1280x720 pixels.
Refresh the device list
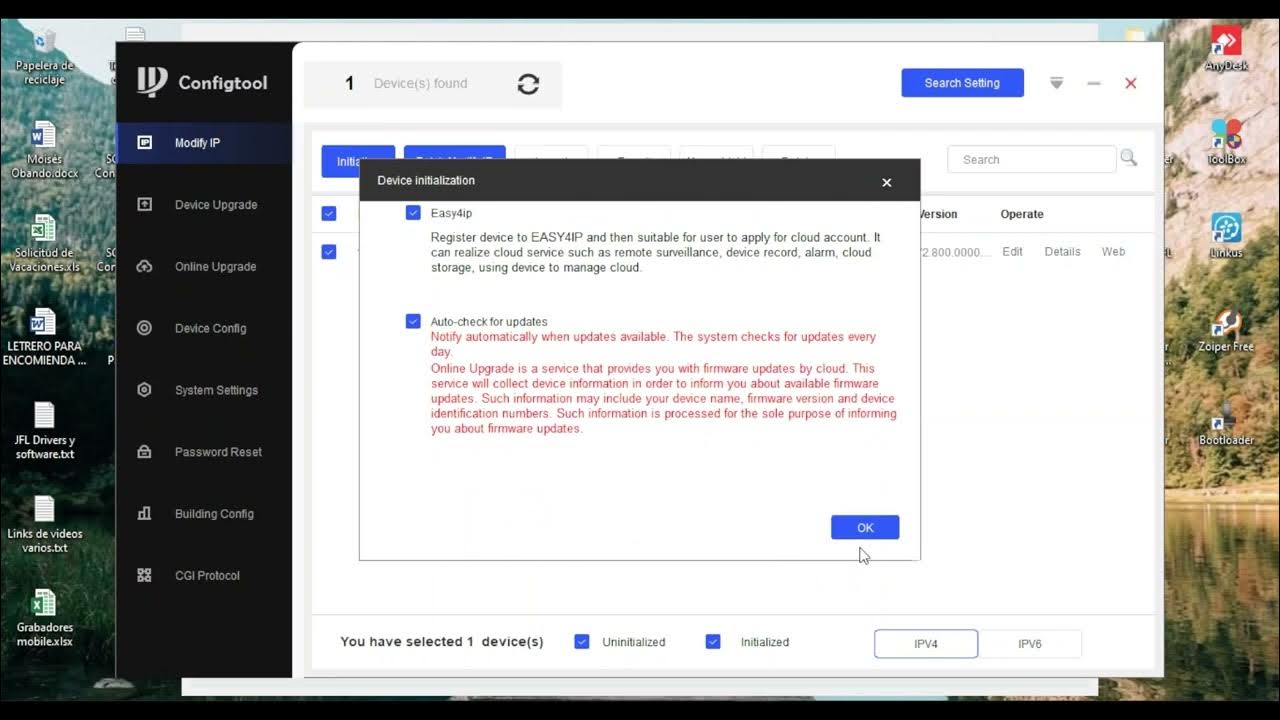(528, 84)
